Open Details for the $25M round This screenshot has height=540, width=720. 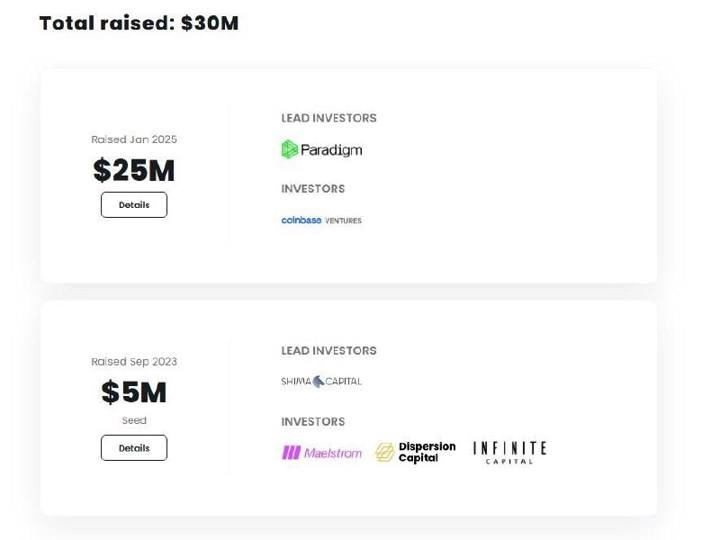pyautogui.click(x=134, y=205)
